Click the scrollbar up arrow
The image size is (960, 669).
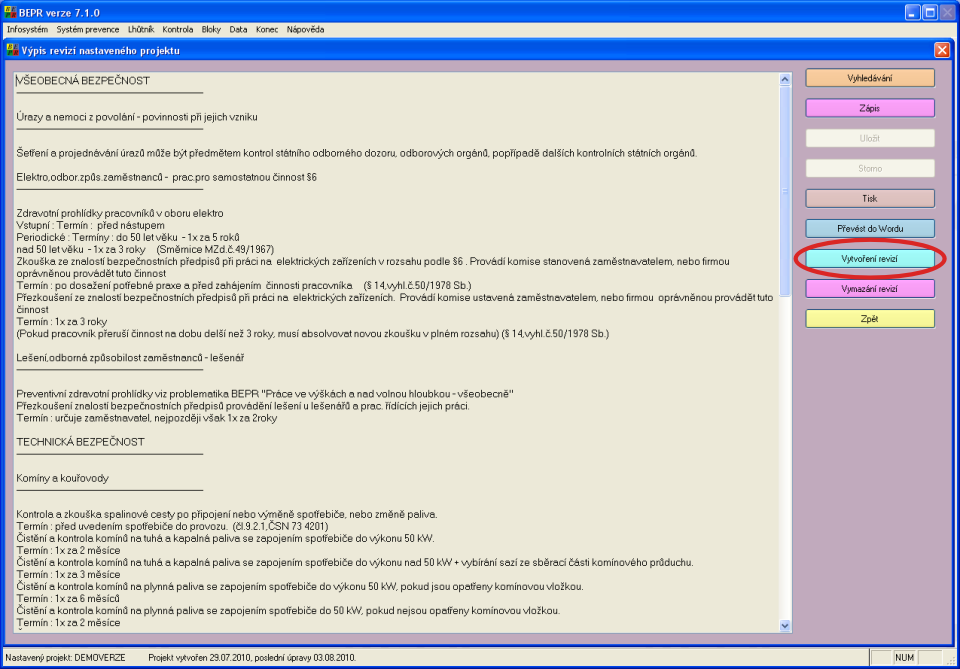785,79
